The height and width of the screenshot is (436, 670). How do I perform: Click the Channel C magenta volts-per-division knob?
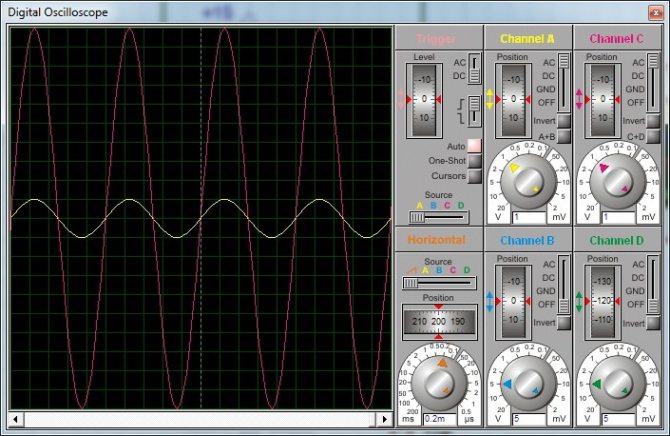pyautogui.click(x=617, y=182)
